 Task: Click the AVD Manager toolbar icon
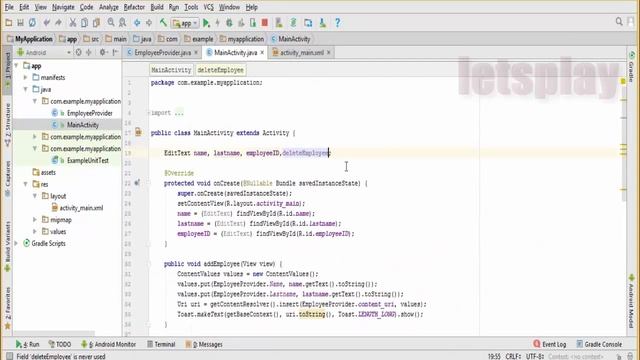point(279,23)
